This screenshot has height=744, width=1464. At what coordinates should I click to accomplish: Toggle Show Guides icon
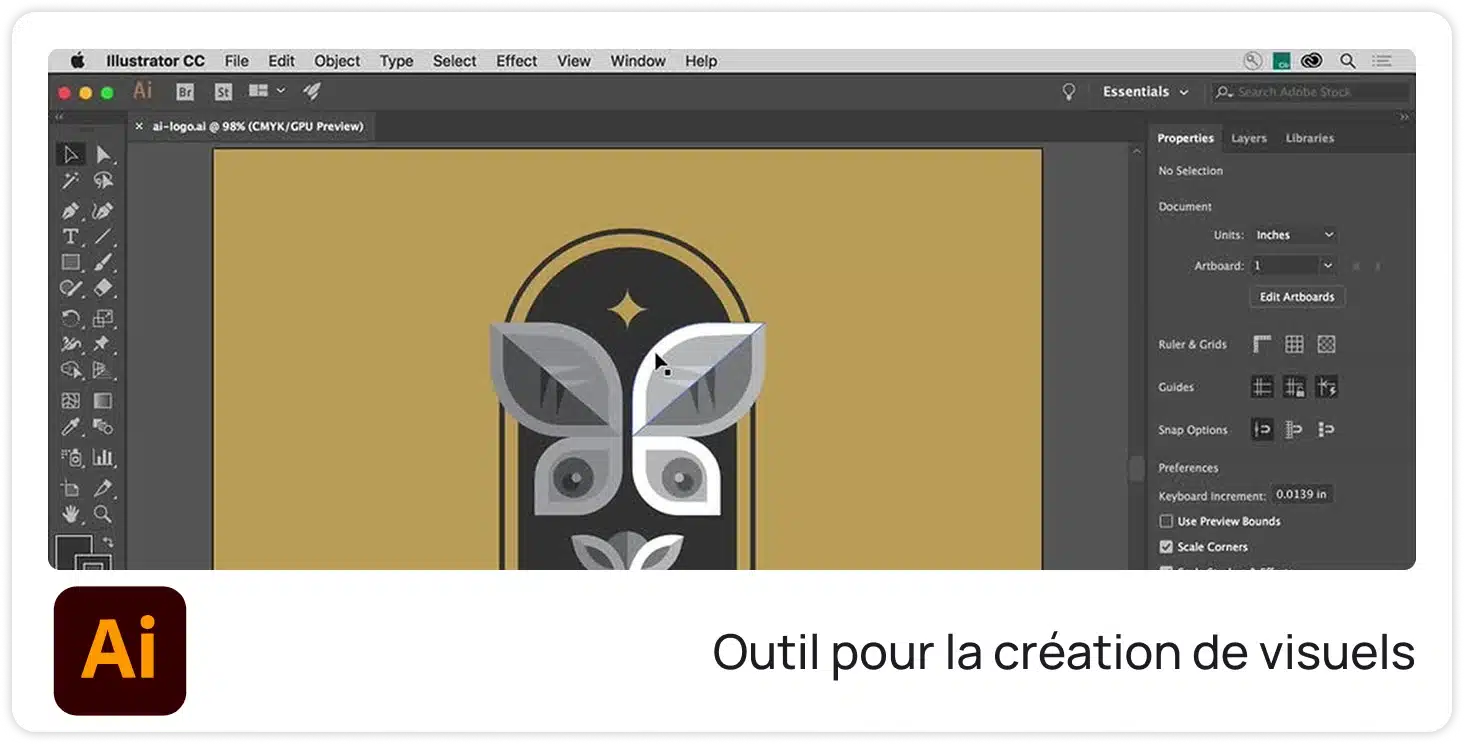pos(1263,387)
